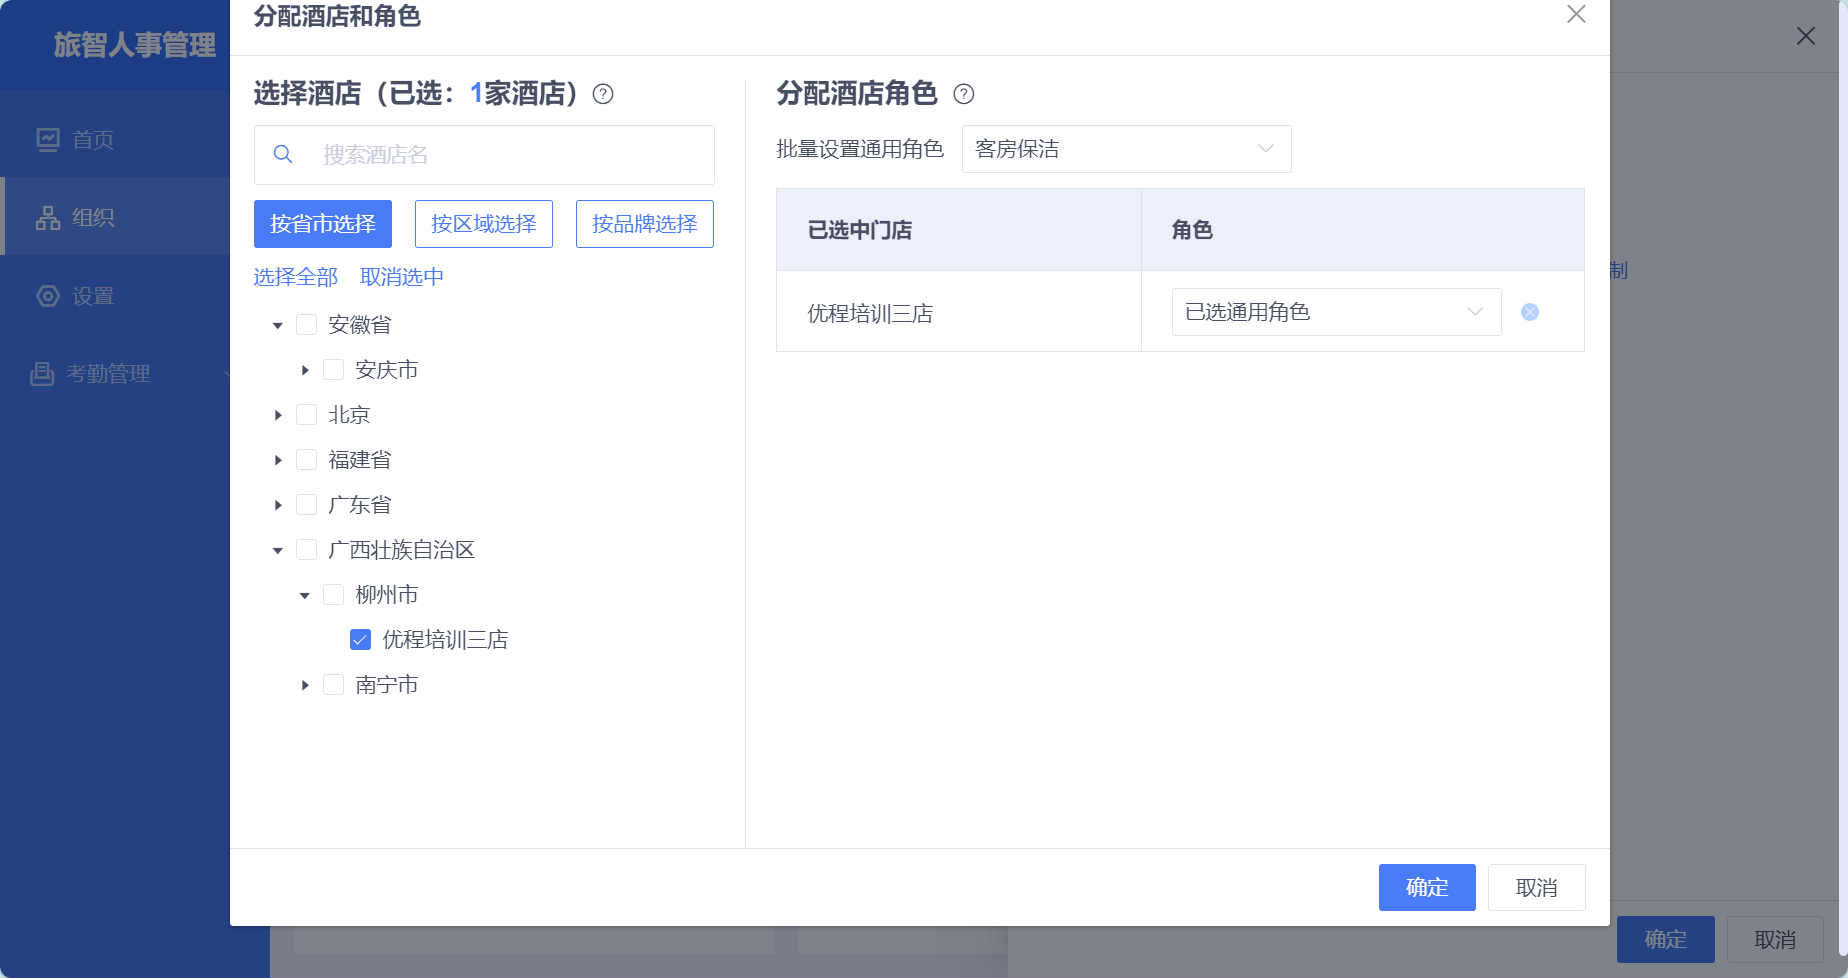Image resolution: width=1848 pixels, height=978 pixels.
Task: Select the 福建省 tree label
Action: (360, 459)
